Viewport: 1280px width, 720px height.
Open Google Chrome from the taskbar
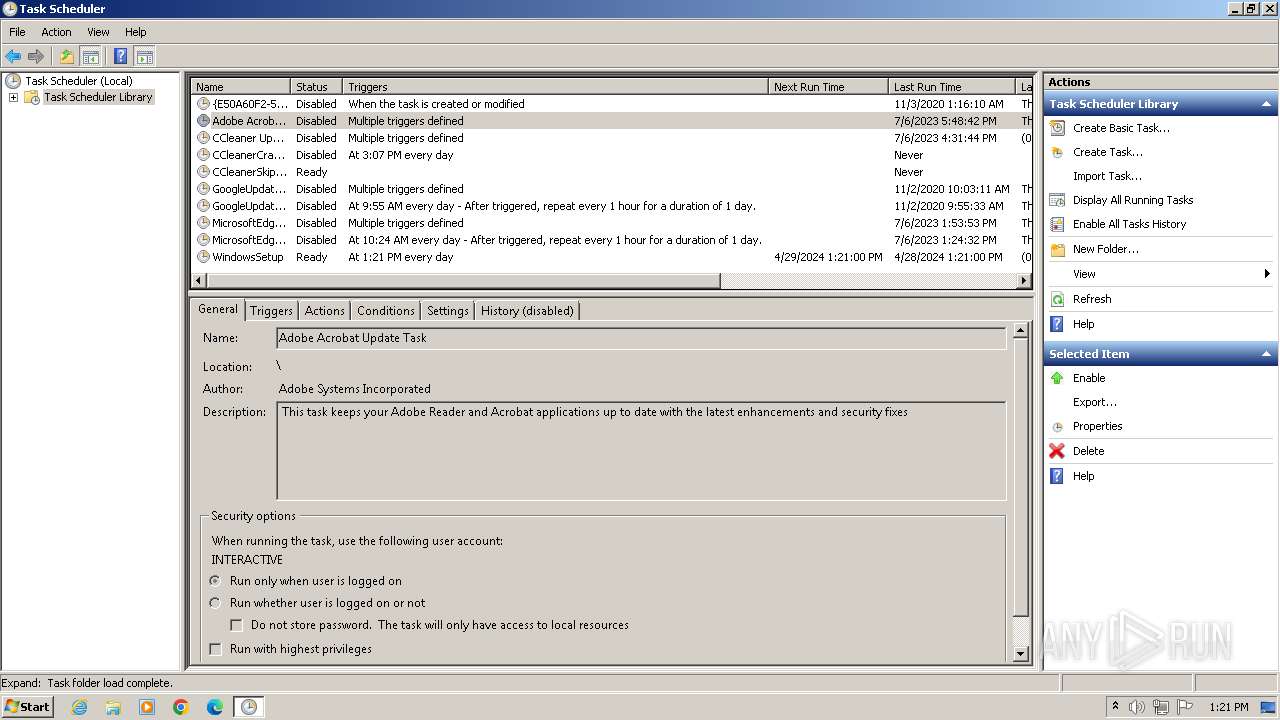[181, 707]
